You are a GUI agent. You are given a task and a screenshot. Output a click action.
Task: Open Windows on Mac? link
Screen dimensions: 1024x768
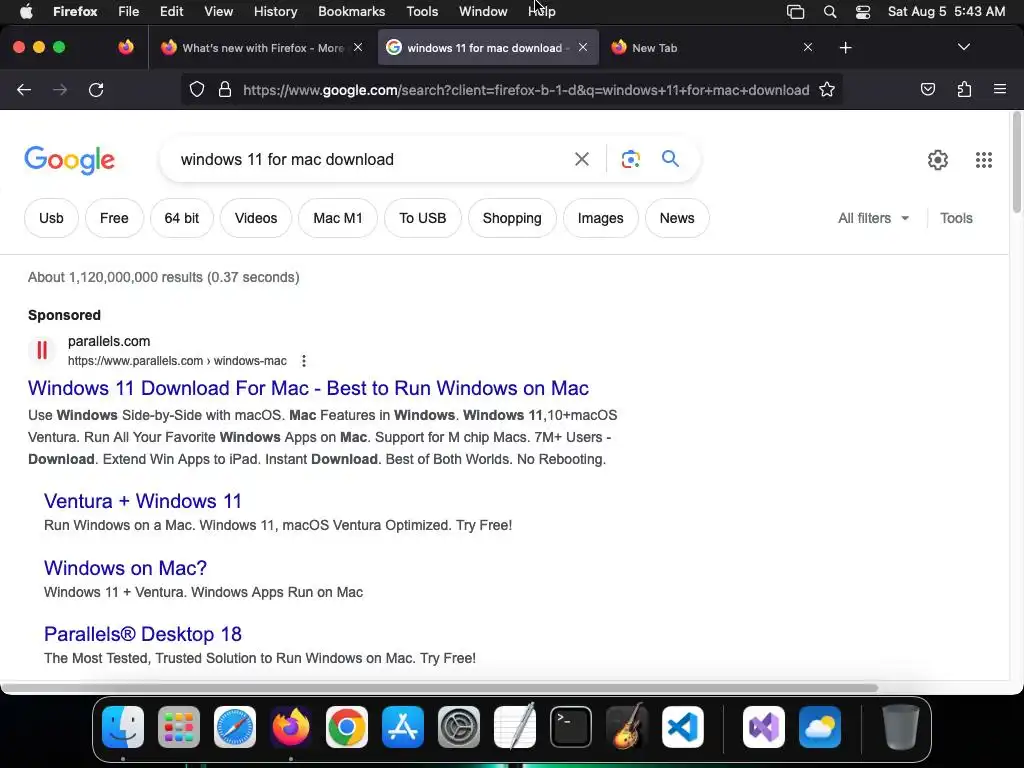tap(125, 568)
